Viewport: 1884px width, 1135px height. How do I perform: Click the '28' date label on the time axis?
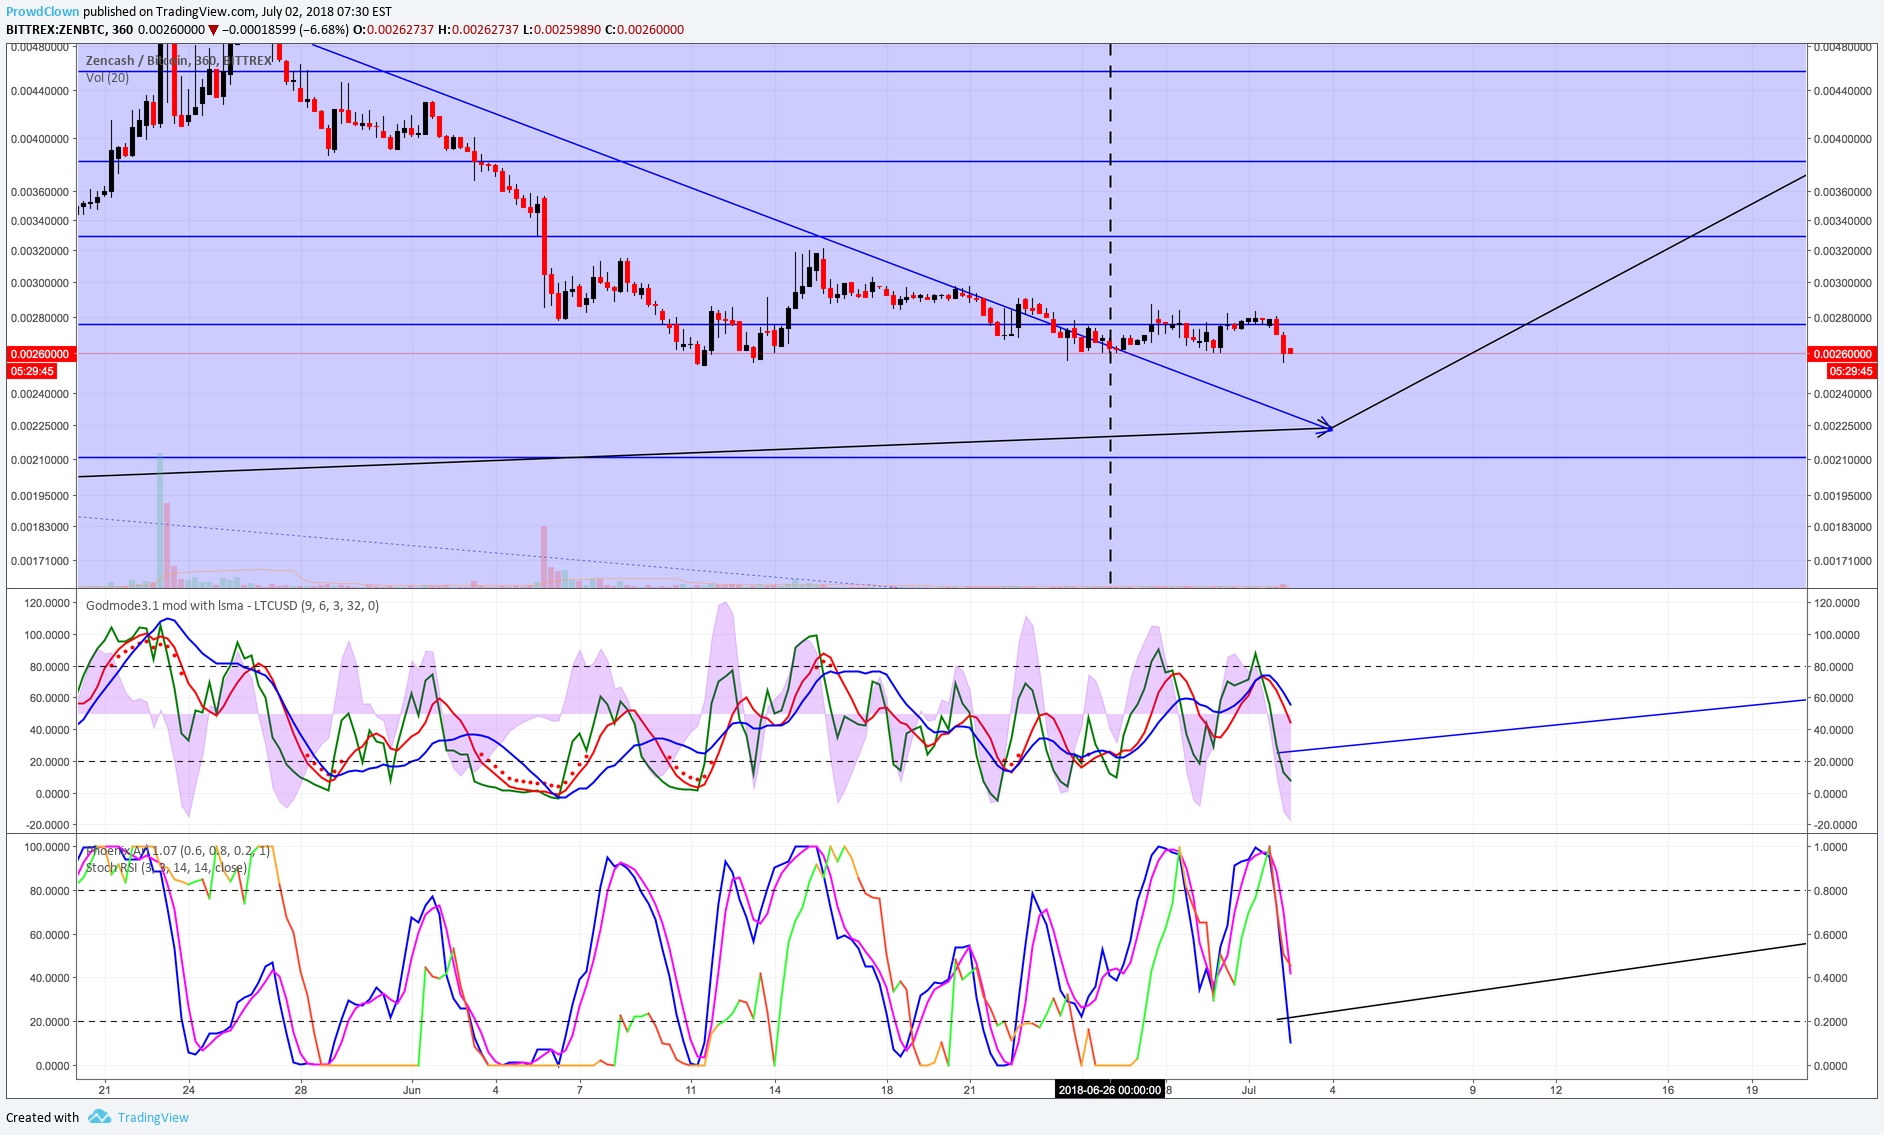coord(301,1090)
